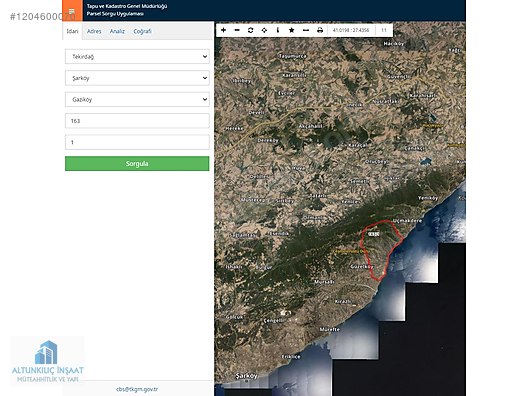This screenshot has height=396, width=528.
Task: Click the Hacıköy label on the map
Action: [394, 44]
